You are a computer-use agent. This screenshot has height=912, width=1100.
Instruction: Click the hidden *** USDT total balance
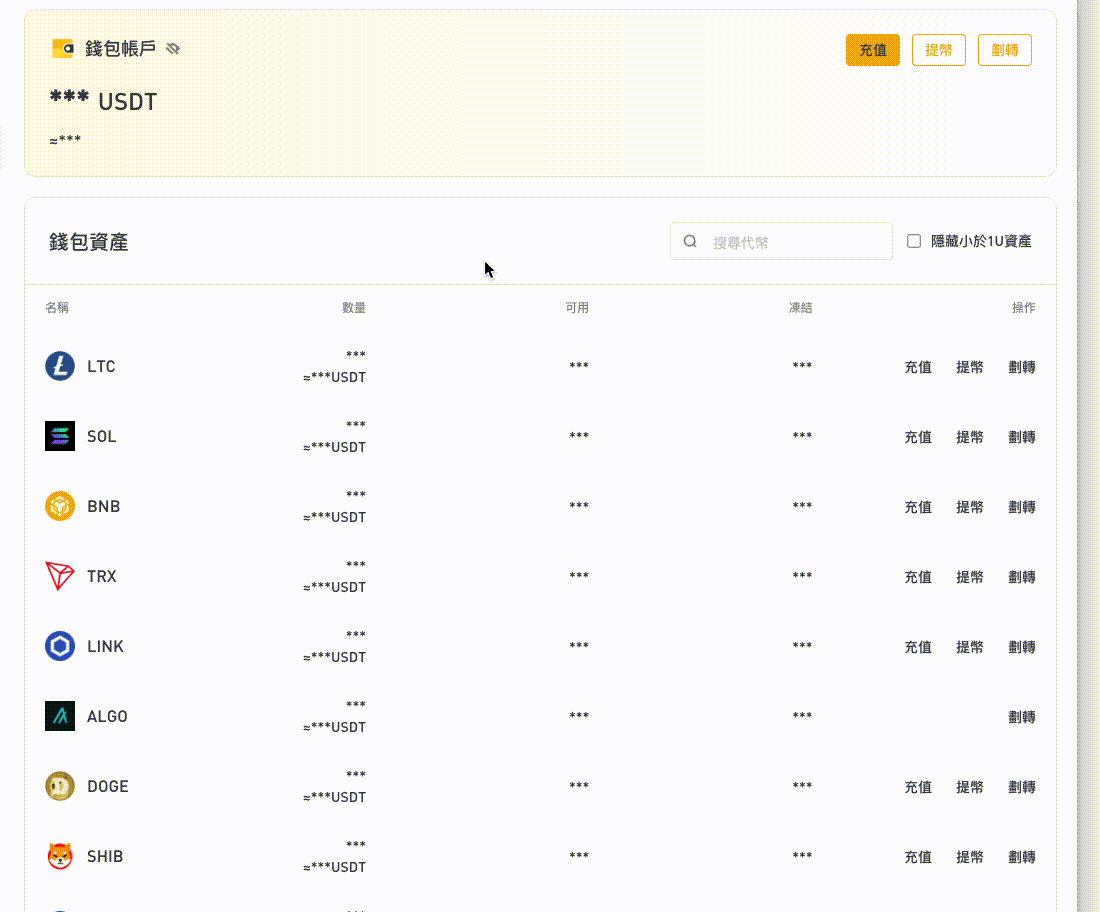click(103, 101)
